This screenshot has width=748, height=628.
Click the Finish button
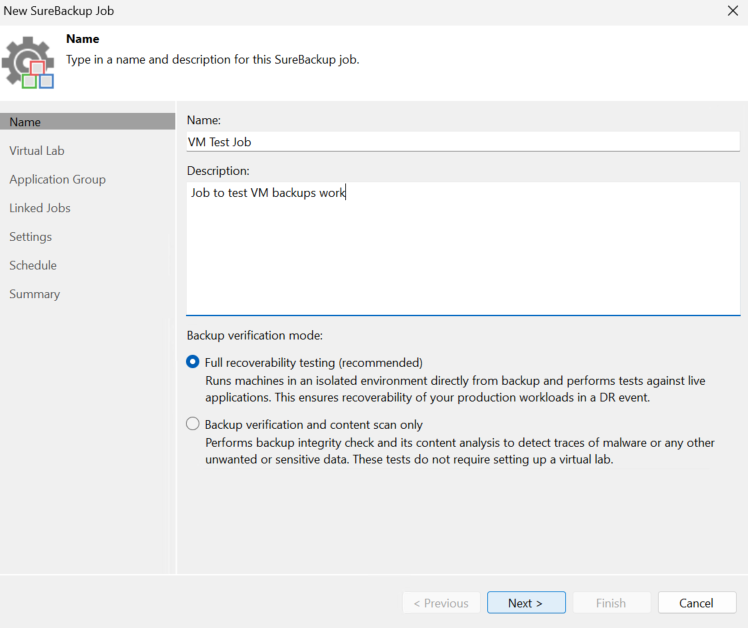click(611, 603)
